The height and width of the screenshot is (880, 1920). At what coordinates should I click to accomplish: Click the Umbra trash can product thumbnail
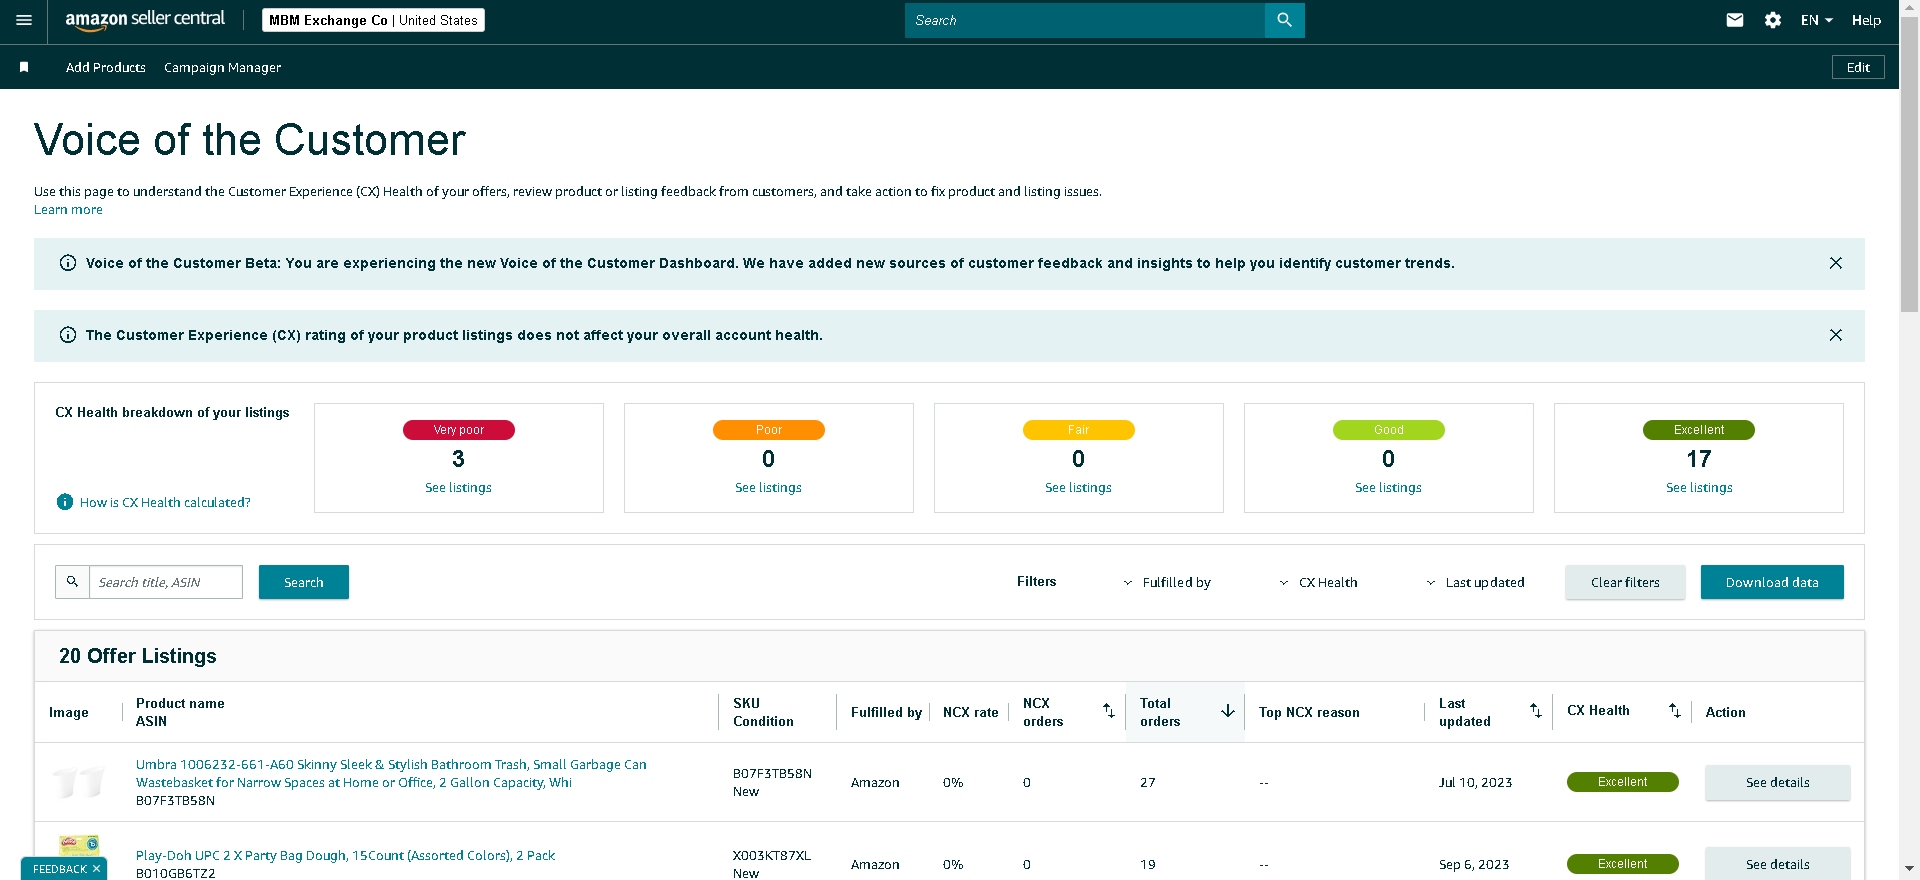pos(79,782)
